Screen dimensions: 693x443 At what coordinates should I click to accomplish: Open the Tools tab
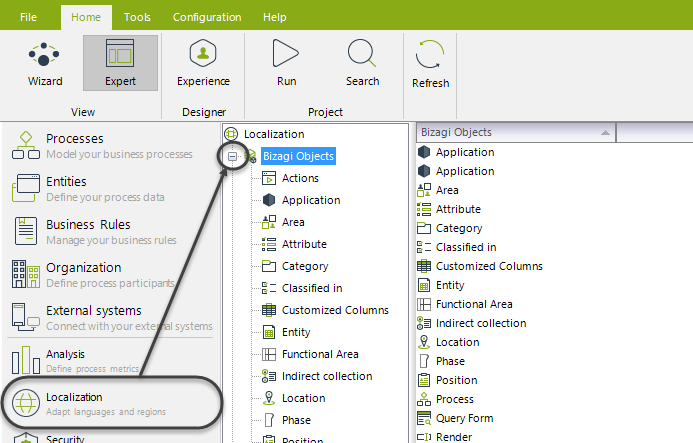[x=137, y=17]
